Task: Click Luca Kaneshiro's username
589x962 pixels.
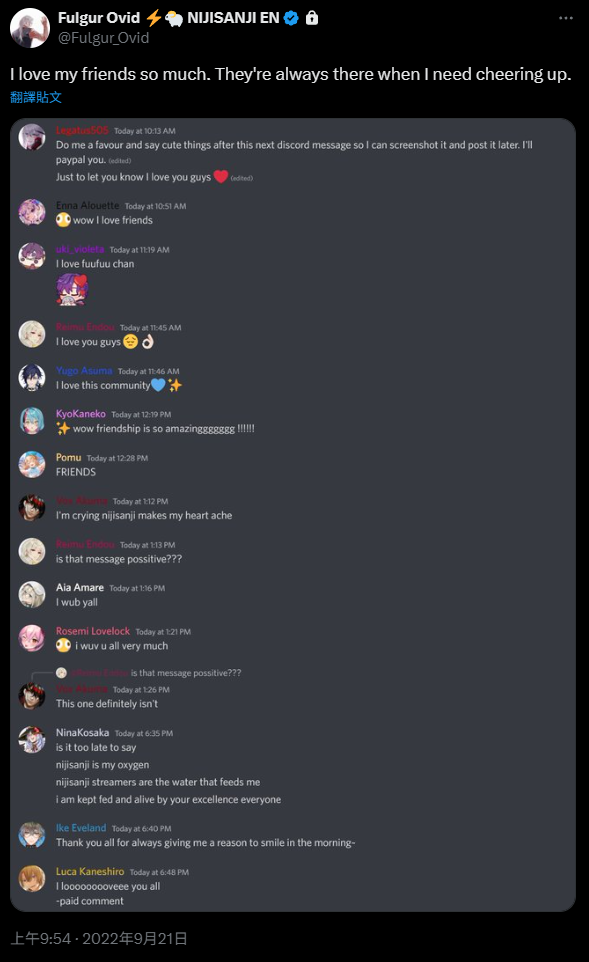Action: (90, 871)
